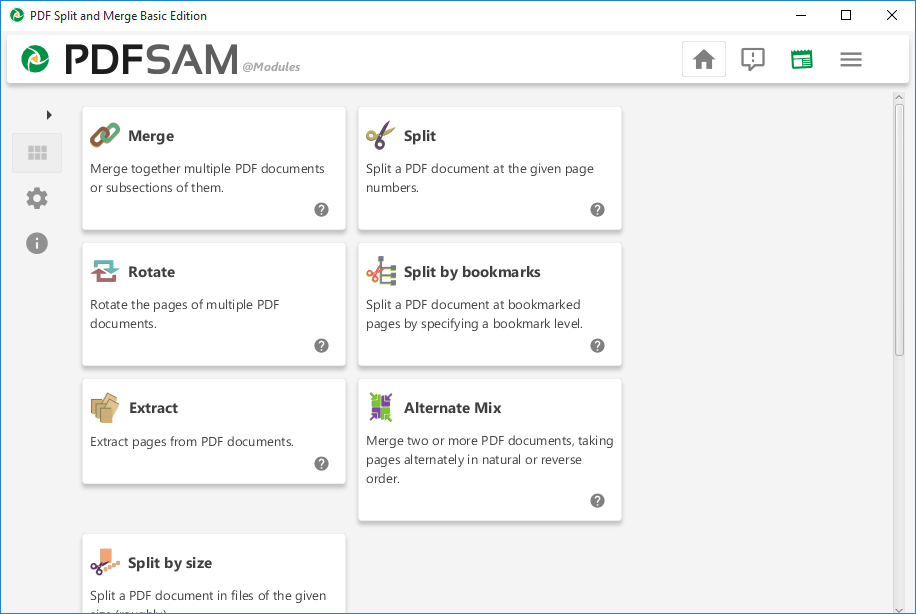This screenshot has width=916, height=614.
Task: Click the Home button in header
Action: tap(704, 59)
